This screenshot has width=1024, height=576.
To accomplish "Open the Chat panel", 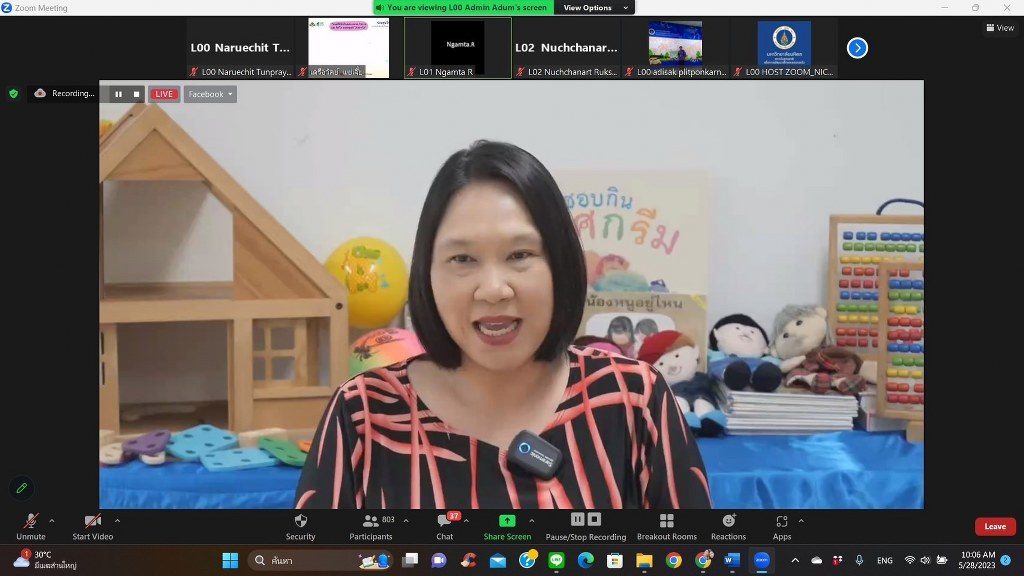I will pyautogui.click(x=444, y=526).
